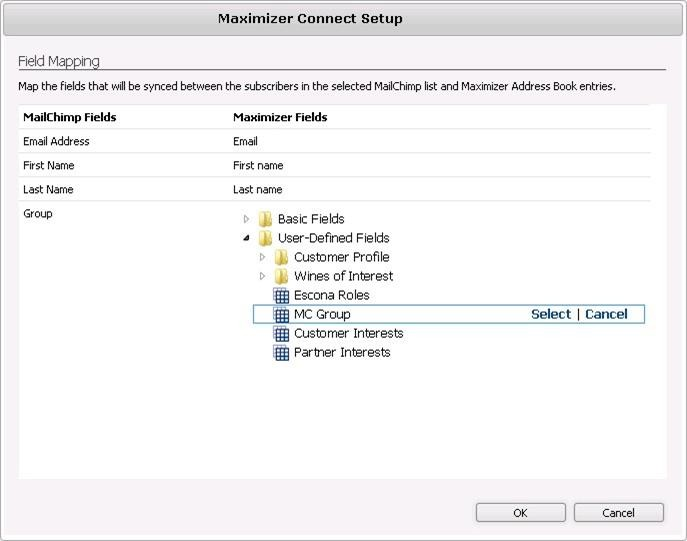Click the MailChimp Fields column header

[70, 117]
